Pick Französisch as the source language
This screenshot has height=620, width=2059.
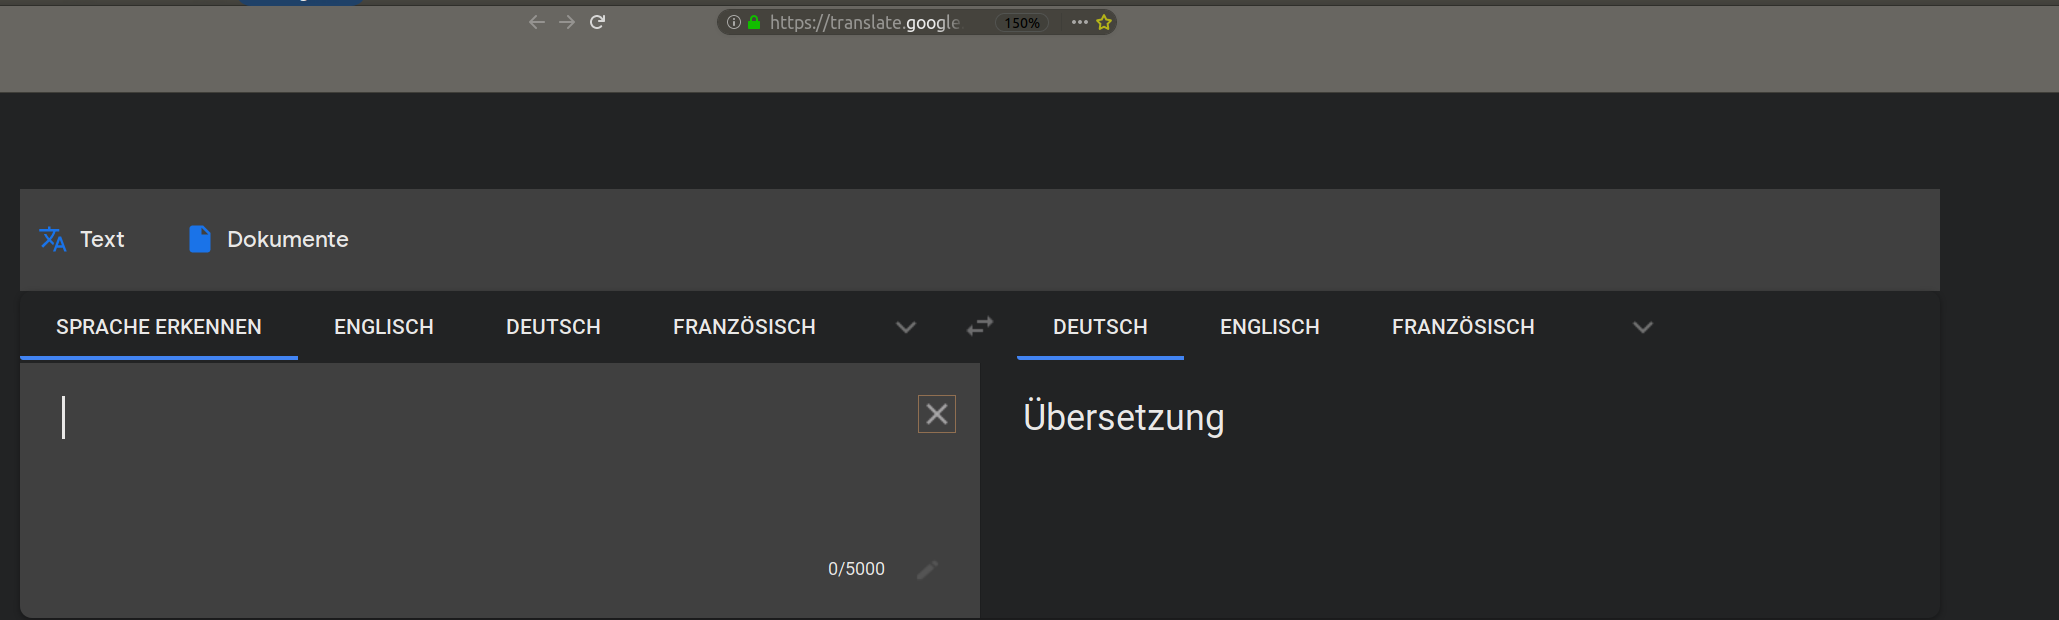tap(744, 327)
